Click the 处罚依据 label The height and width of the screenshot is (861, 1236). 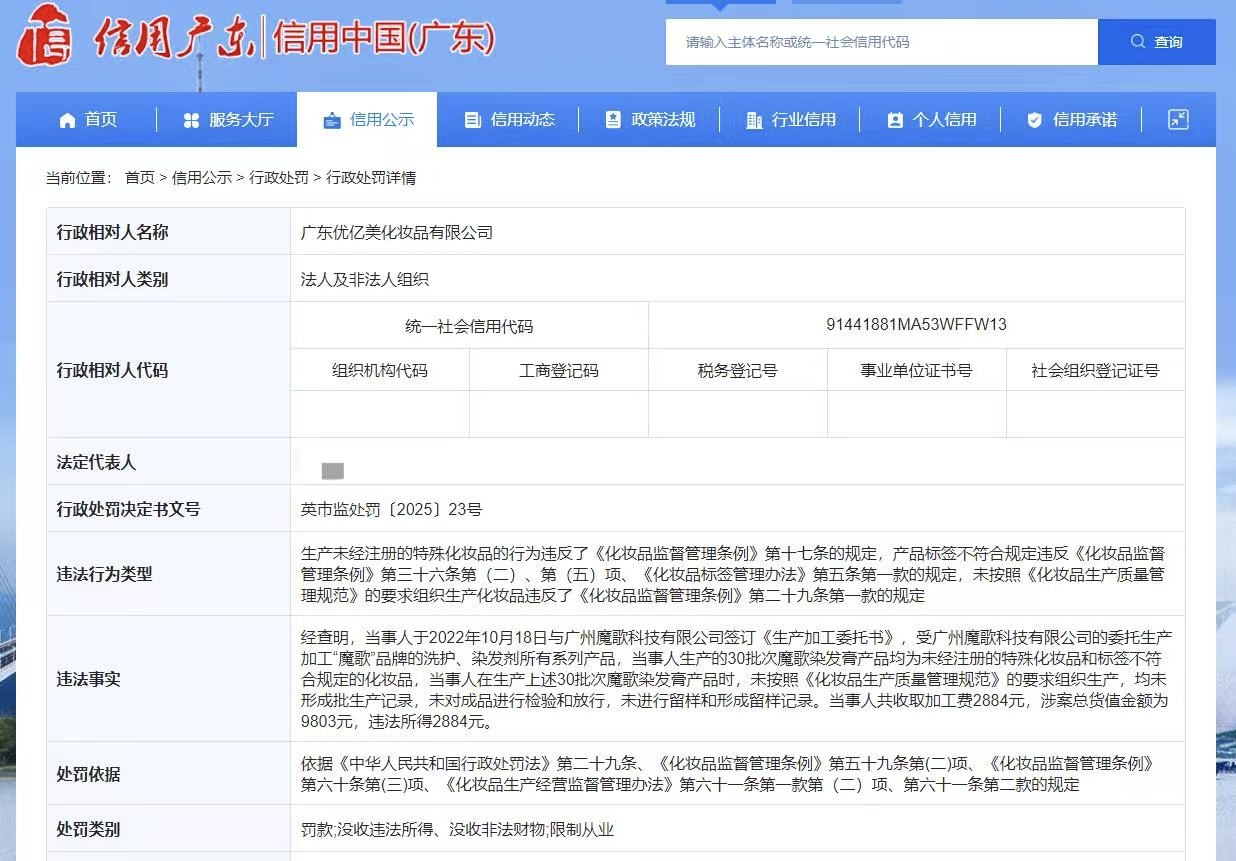coord(88,774)
